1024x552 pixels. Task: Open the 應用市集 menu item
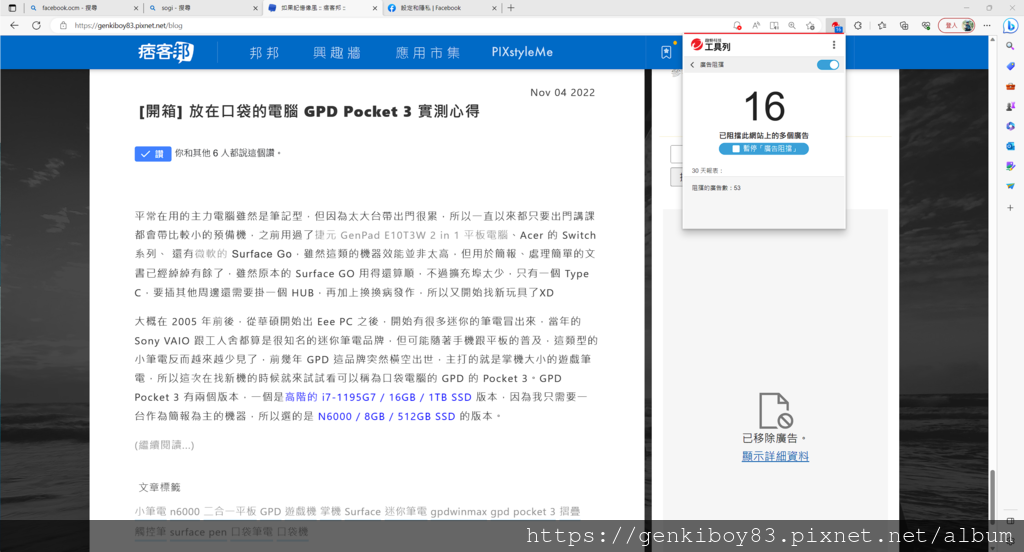(428, 52)
